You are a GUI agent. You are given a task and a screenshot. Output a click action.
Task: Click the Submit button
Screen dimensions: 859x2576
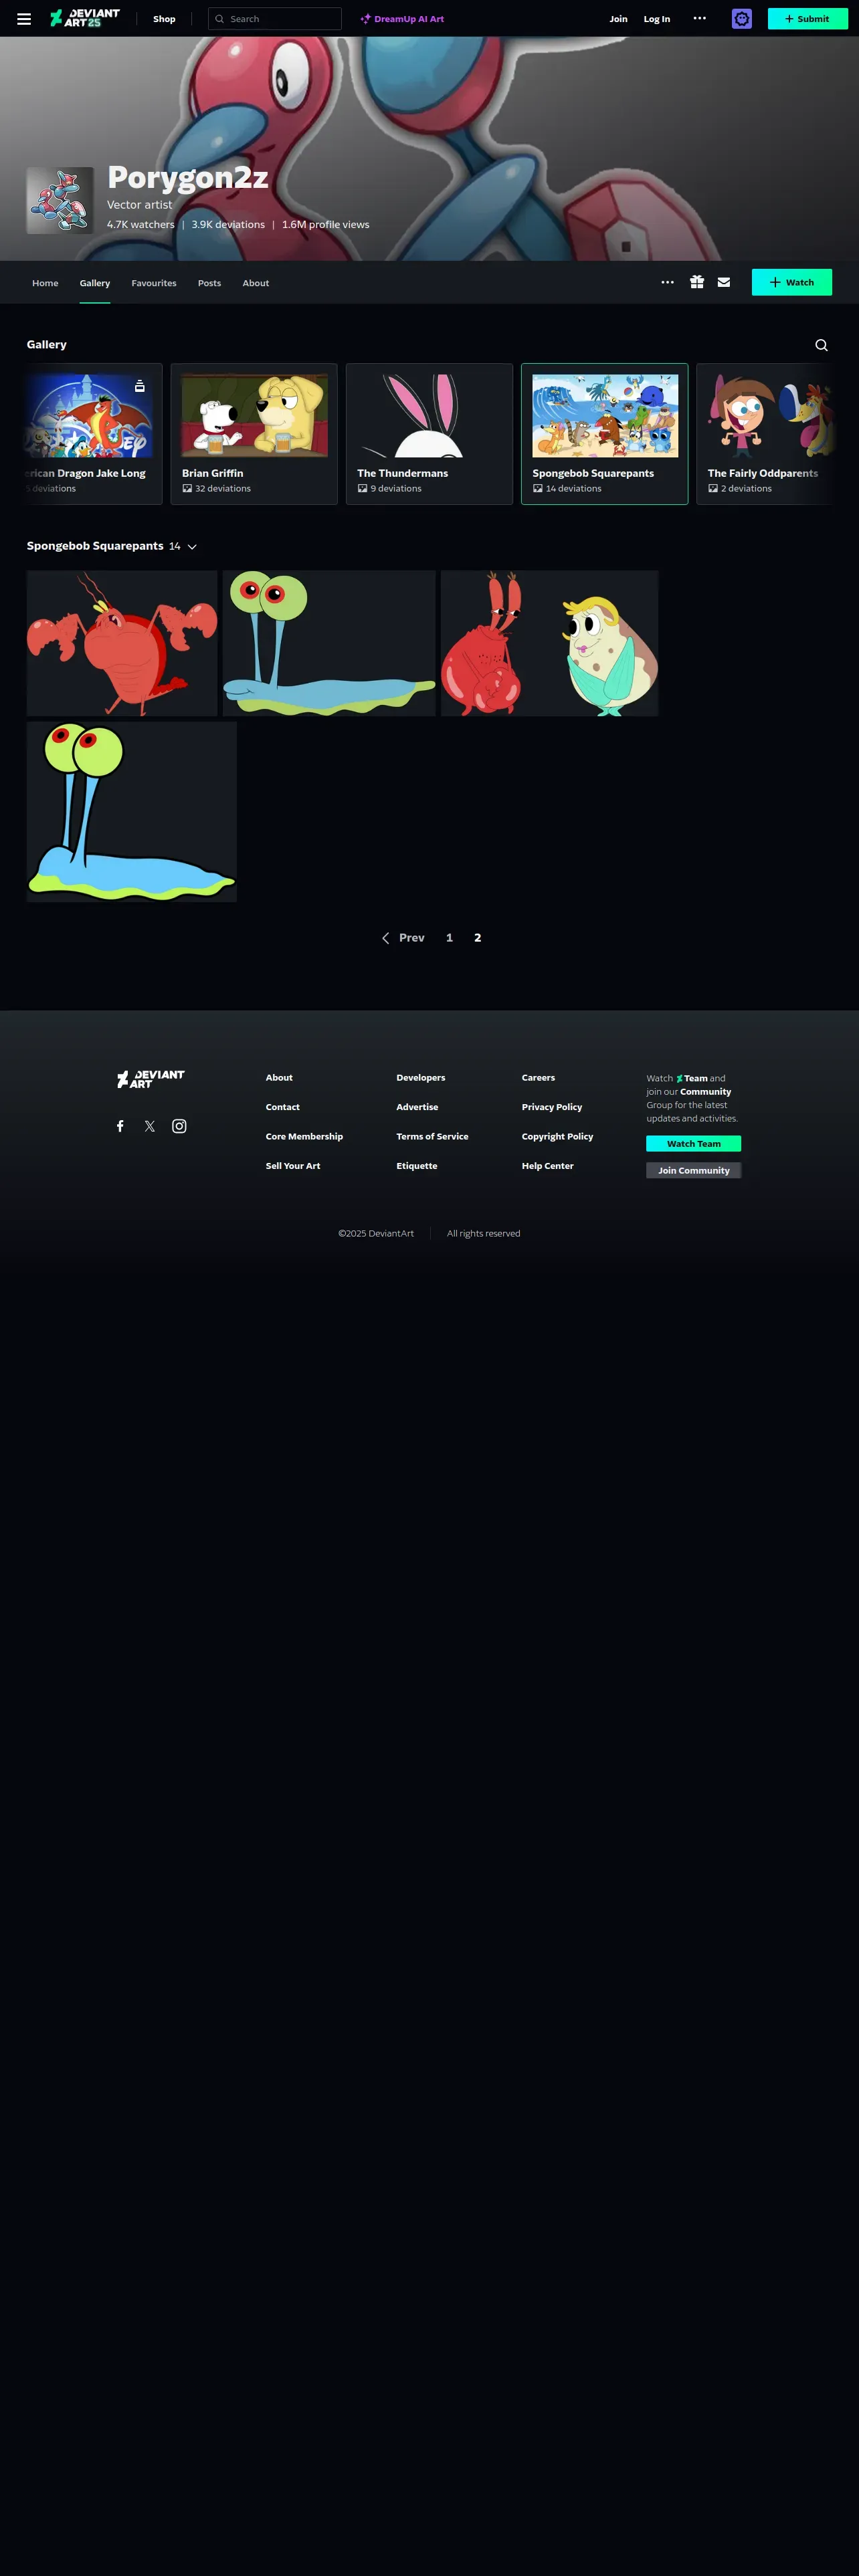pyautogui.click(x=807, y=19)
